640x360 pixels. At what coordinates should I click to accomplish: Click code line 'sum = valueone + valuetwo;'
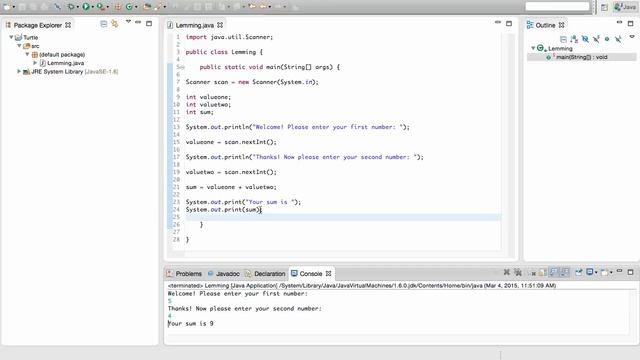point(231,187)
